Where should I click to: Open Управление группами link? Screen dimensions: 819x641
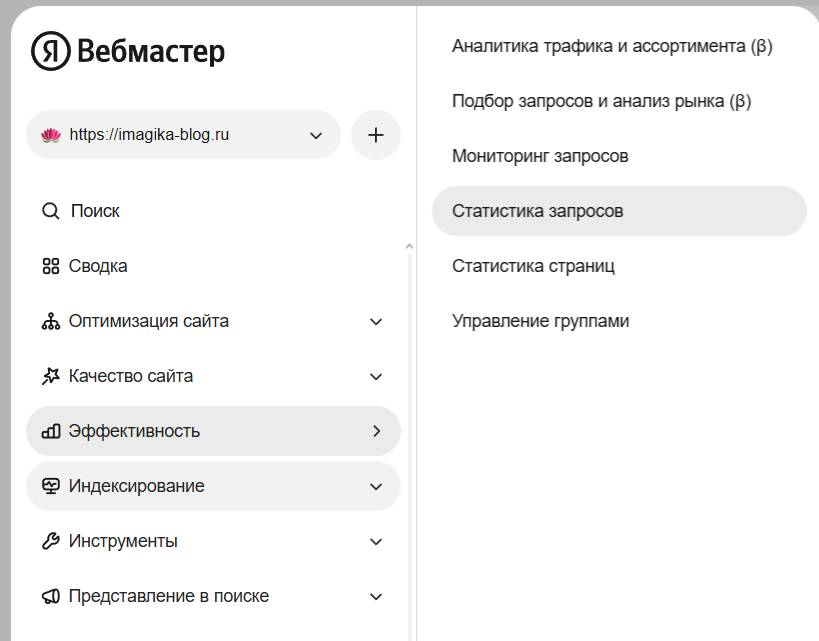point(540,321)
